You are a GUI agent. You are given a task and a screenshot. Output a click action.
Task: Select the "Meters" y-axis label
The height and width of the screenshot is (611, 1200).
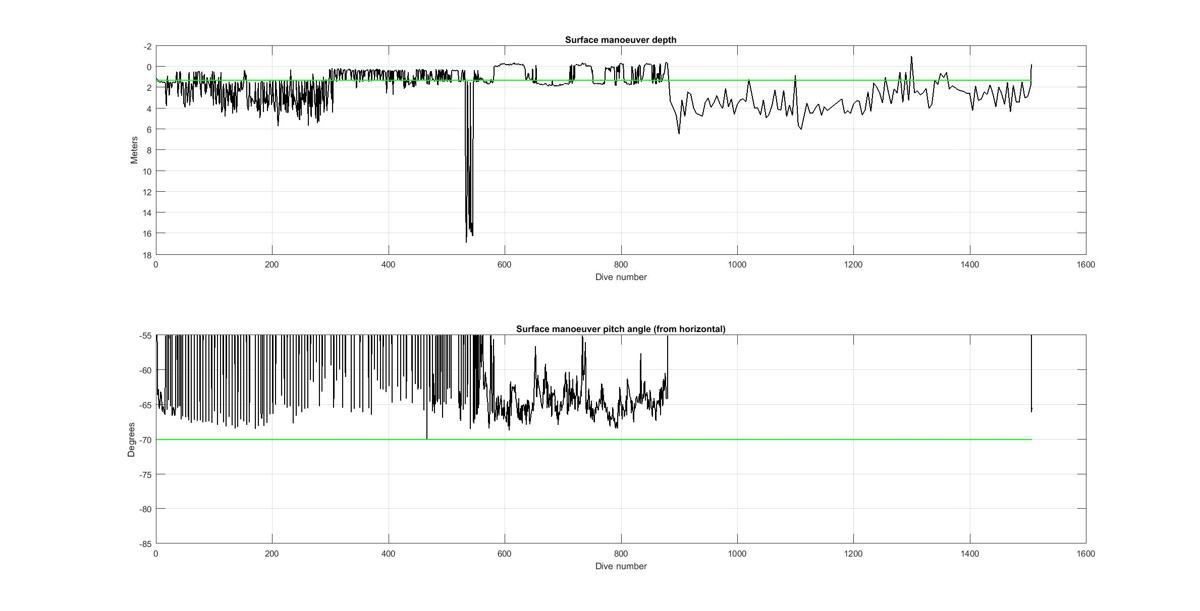pos(135,150)
